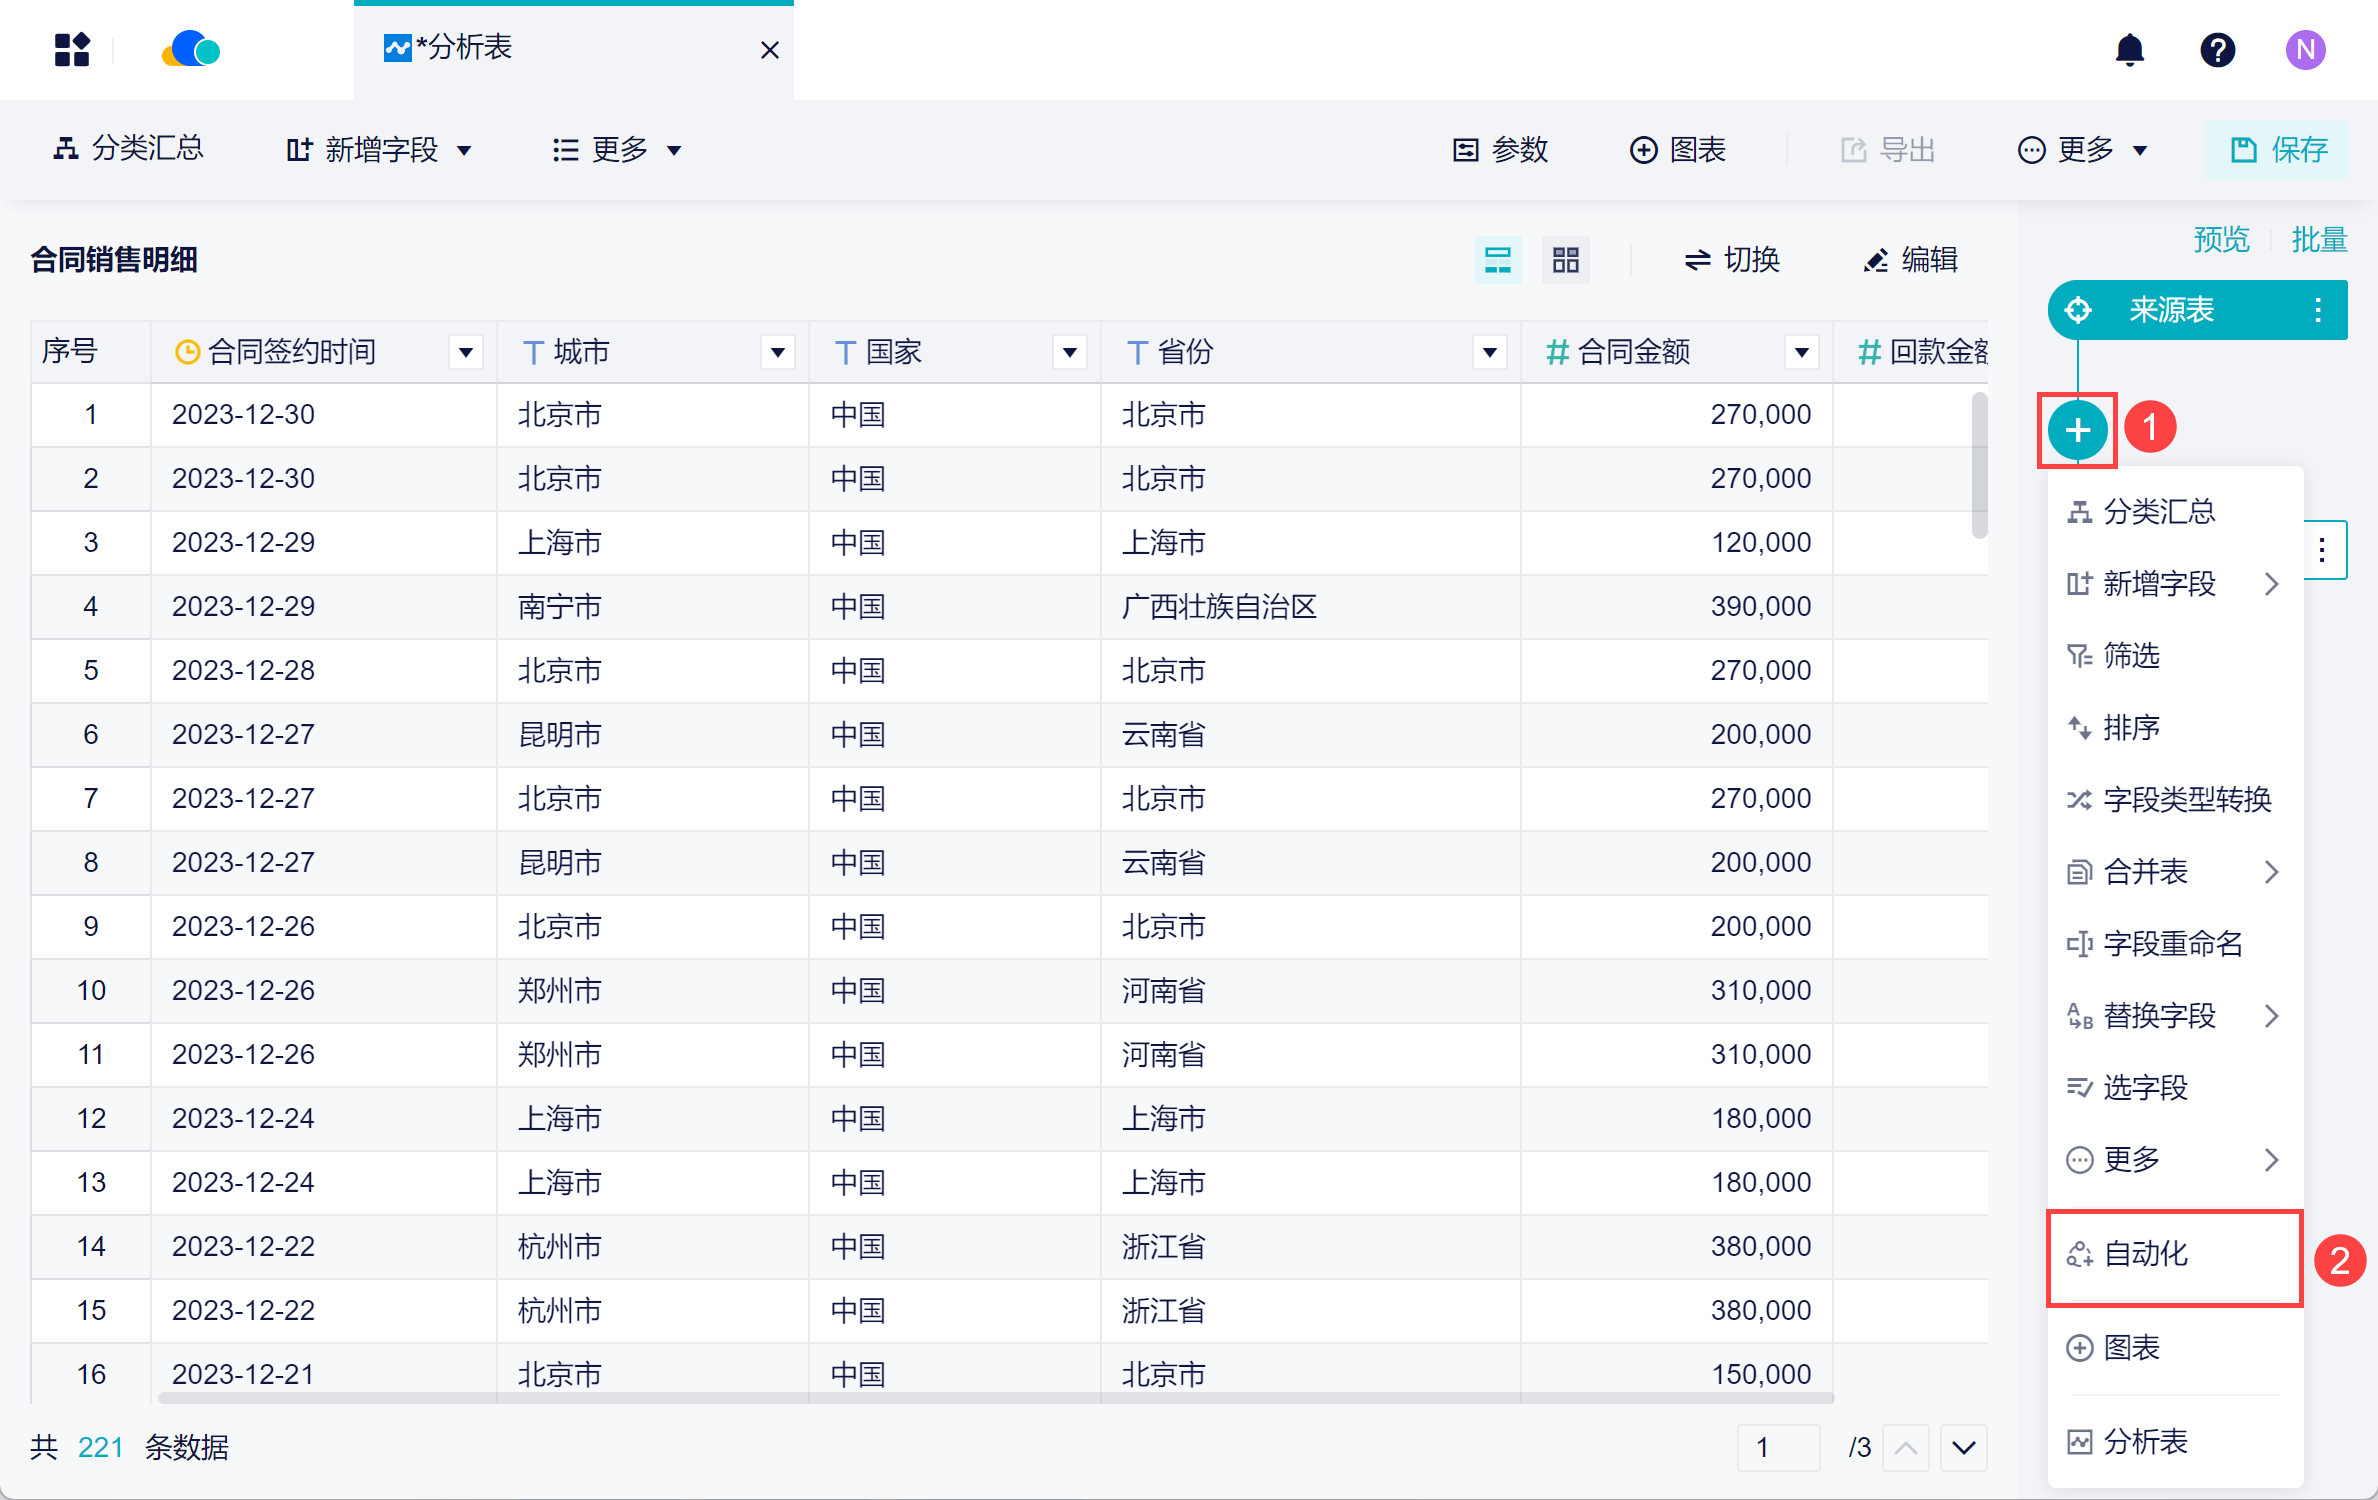Expand the 合并表 submenu item
The width and height of the screenshot is (2378, 1500).
(2172, 872)
